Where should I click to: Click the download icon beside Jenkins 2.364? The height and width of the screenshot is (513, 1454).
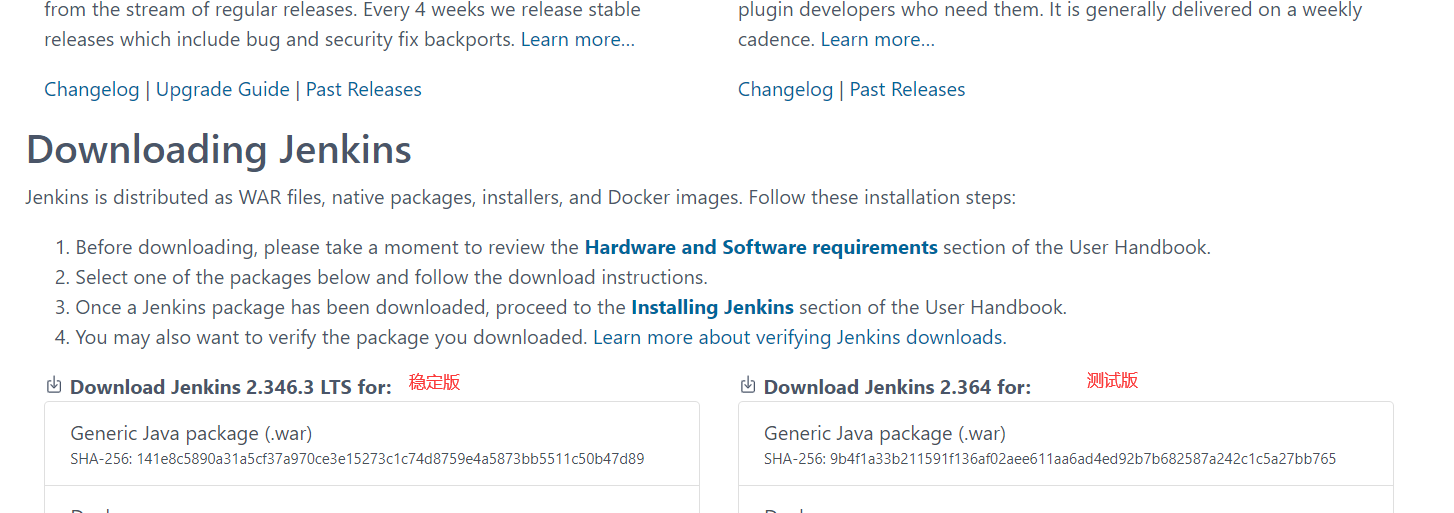coord(748,385)
